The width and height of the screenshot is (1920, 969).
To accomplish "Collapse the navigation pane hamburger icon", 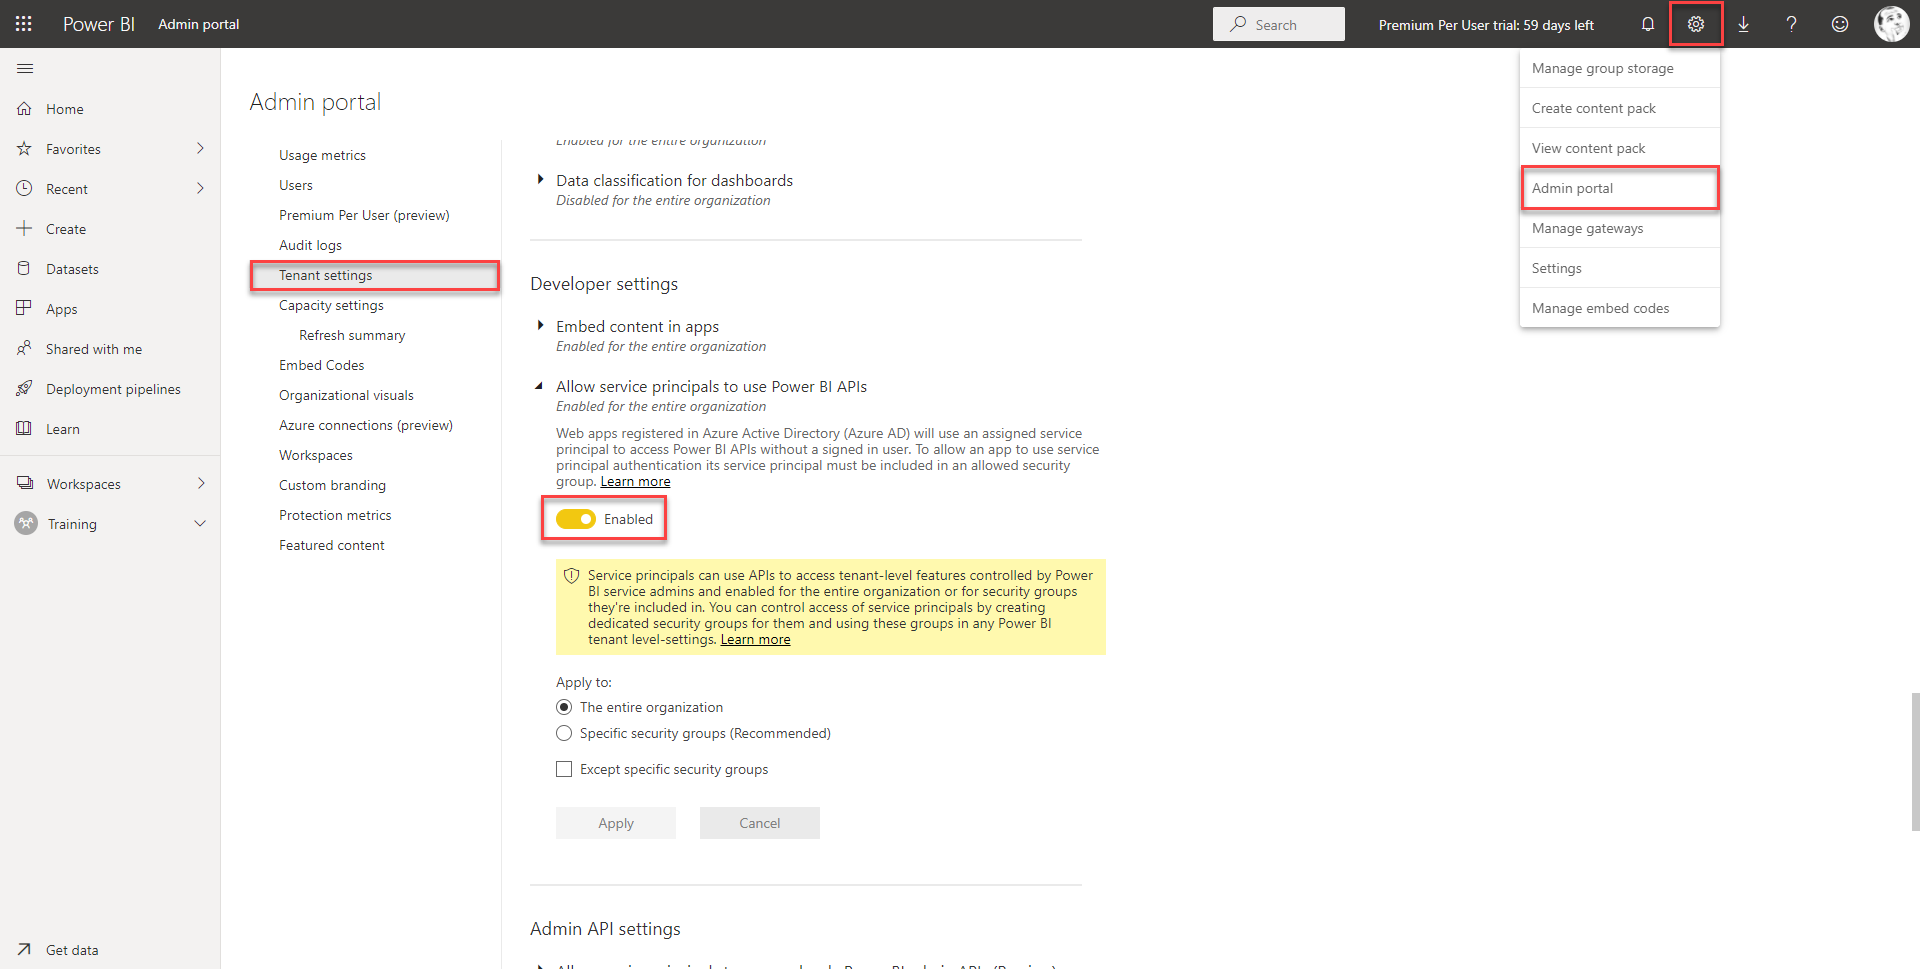I will [x=25, y=68].
